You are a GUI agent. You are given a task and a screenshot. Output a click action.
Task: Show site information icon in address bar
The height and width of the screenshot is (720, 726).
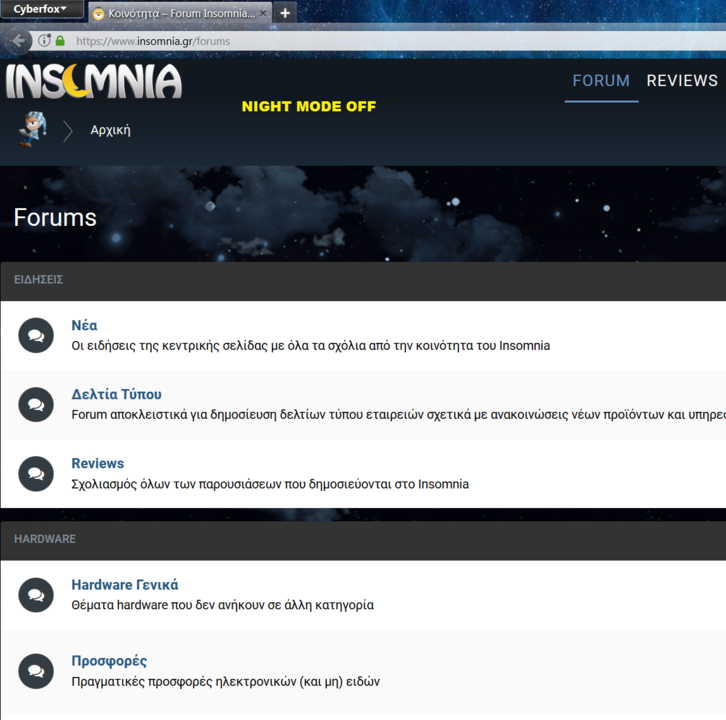point(44,41)
